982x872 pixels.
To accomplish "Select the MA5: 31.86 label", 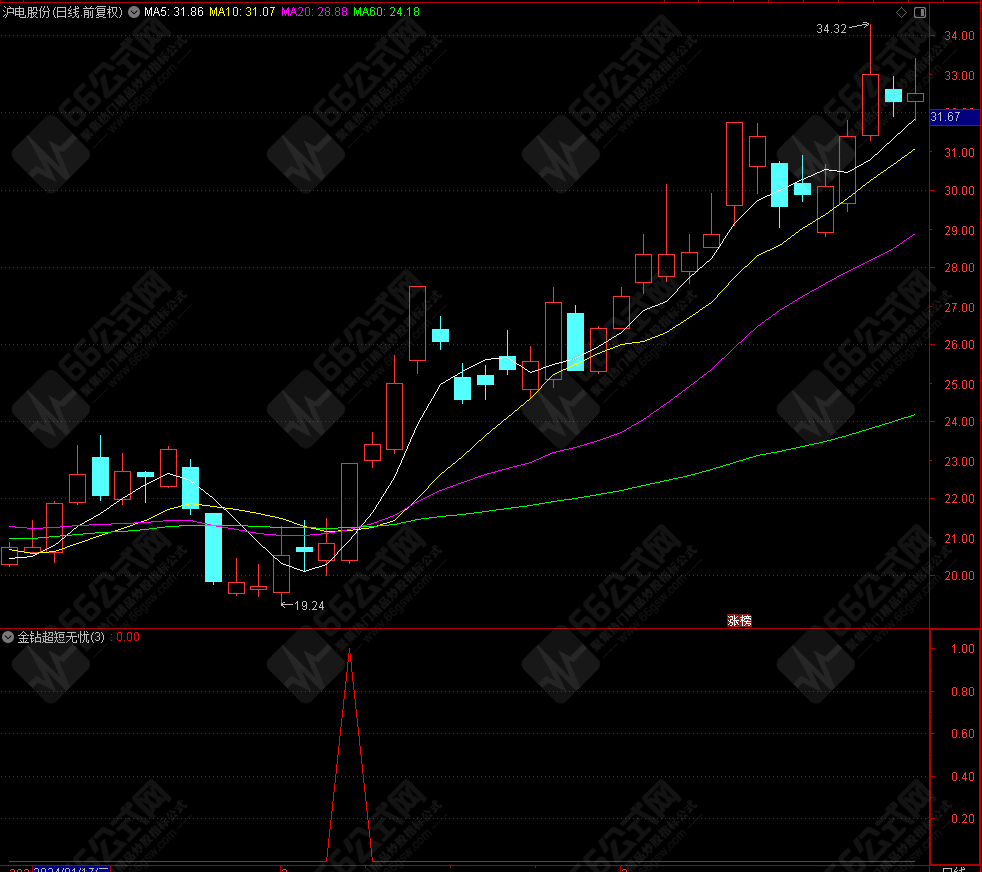I will tap(173, 12).
